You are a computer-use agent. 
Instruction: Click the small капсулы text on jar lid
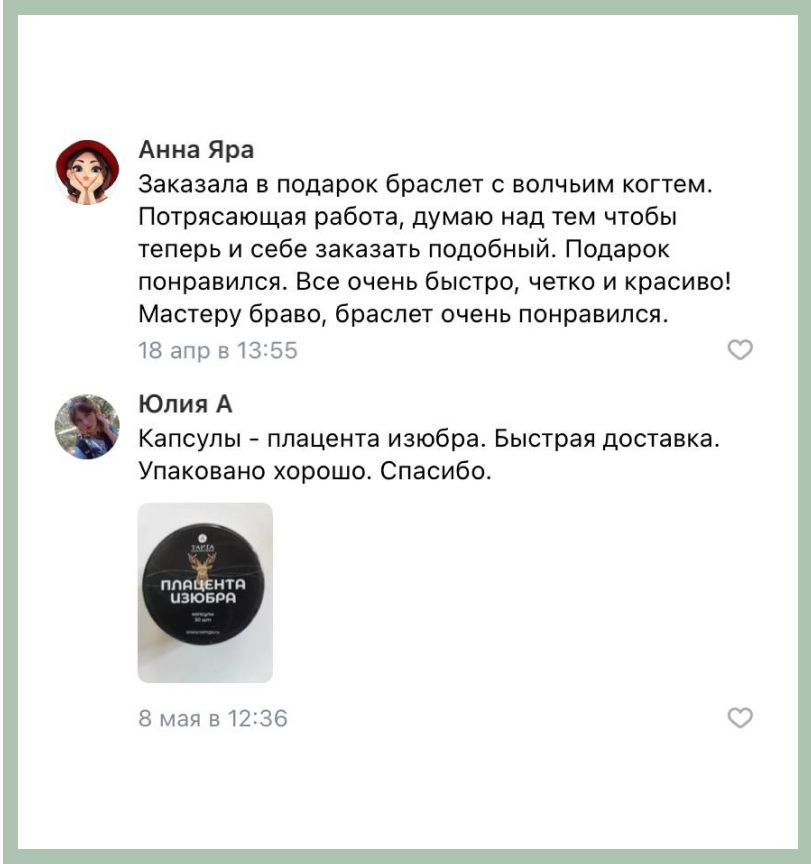(x=202, y=613)
